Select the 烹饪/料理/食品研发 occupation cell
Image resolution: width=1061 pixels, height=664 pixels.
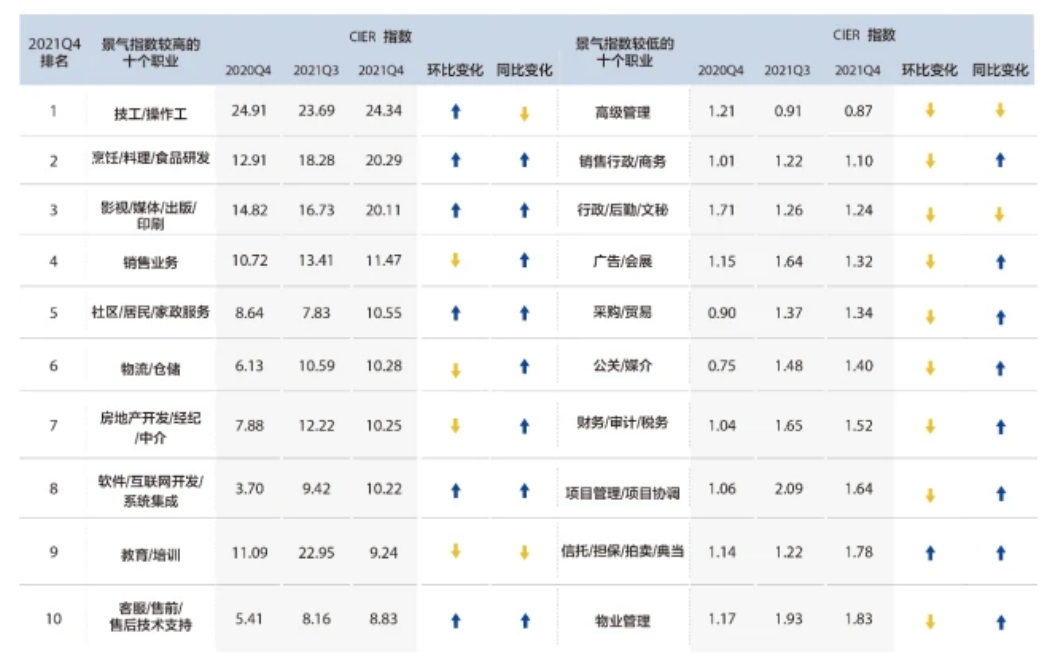click(x=150, y=161)
